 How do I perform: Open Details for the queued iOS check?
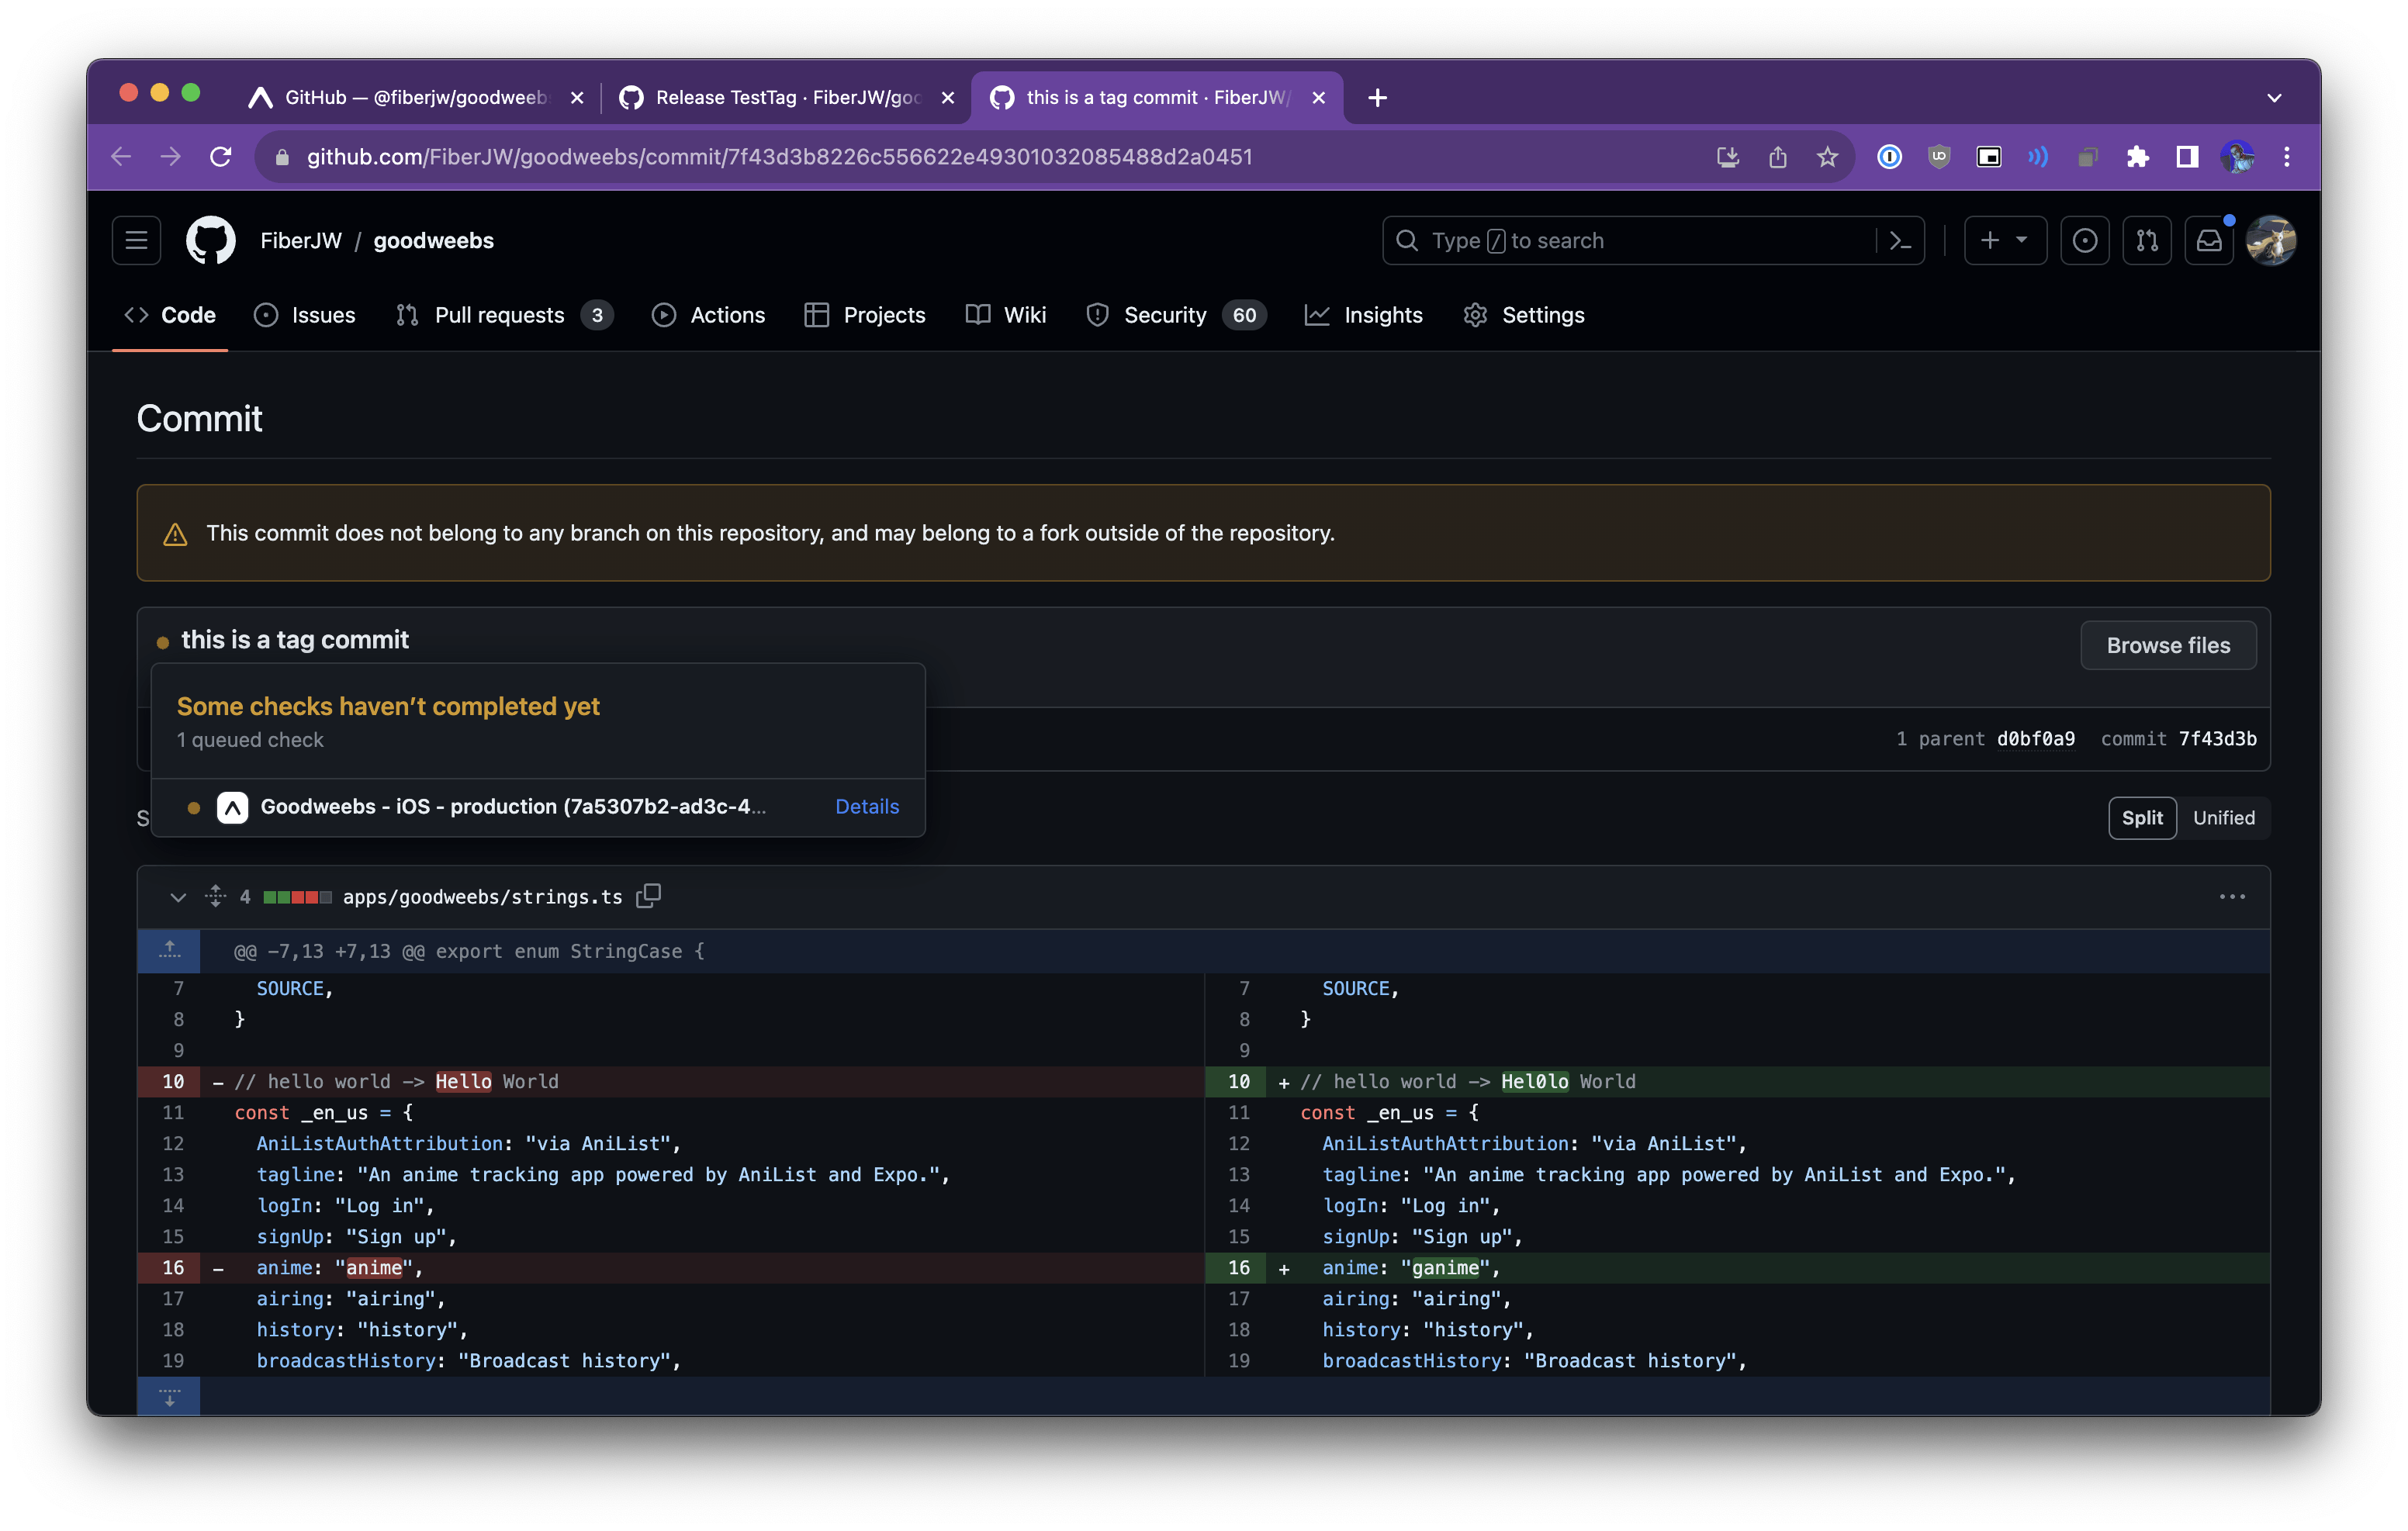pyautogui.click(x=866, y=806)
